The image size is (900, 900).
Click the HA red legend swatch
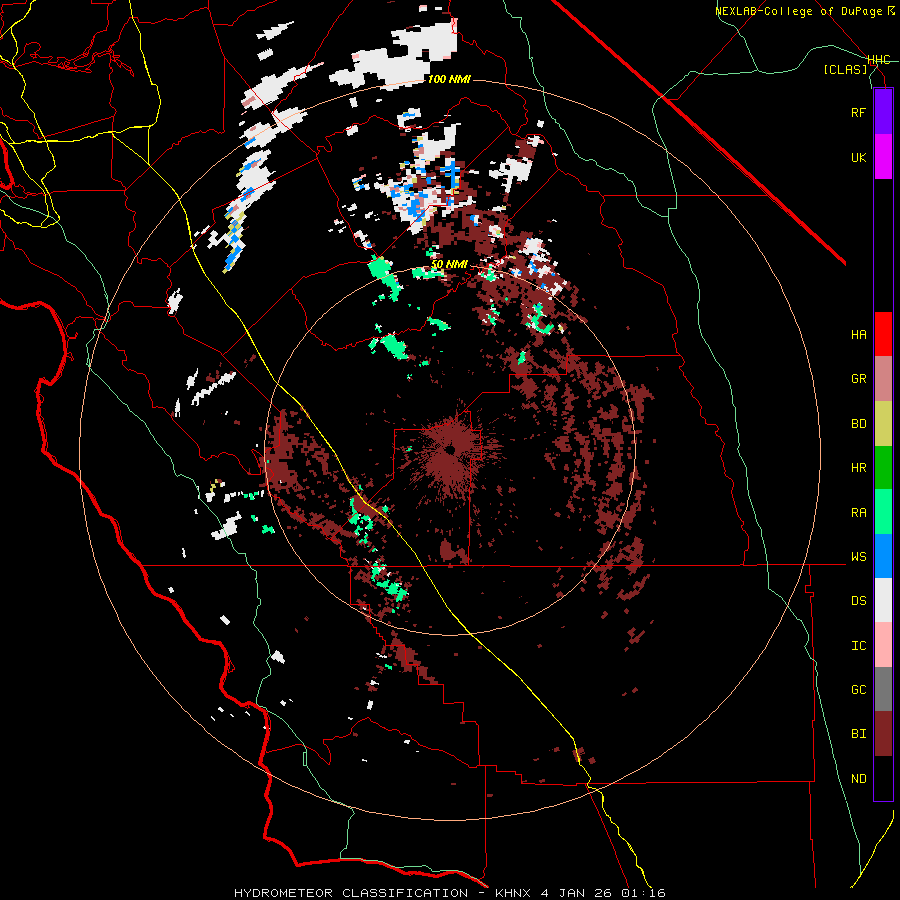click(x=883, y=334)
